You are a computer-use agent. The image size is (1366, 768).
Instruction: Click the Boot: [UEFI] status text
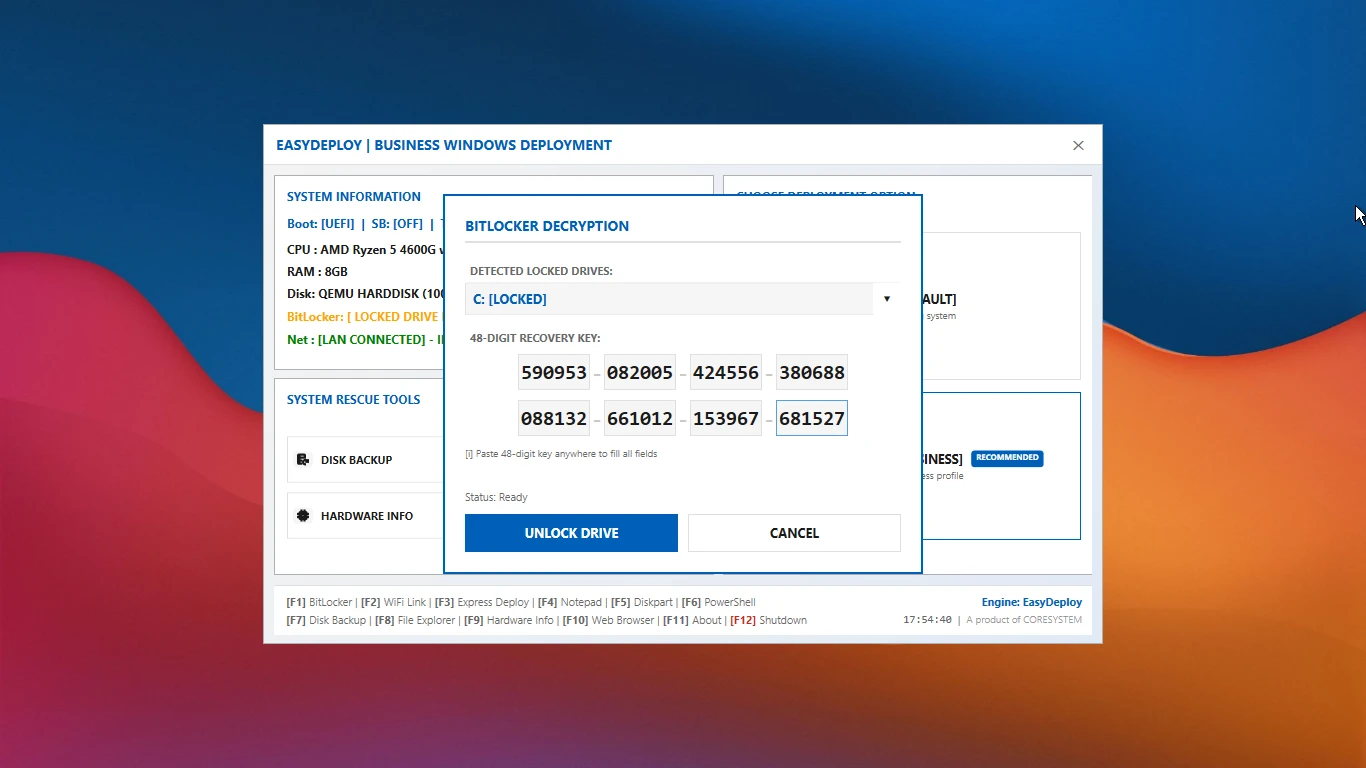[x=320, y=224]
